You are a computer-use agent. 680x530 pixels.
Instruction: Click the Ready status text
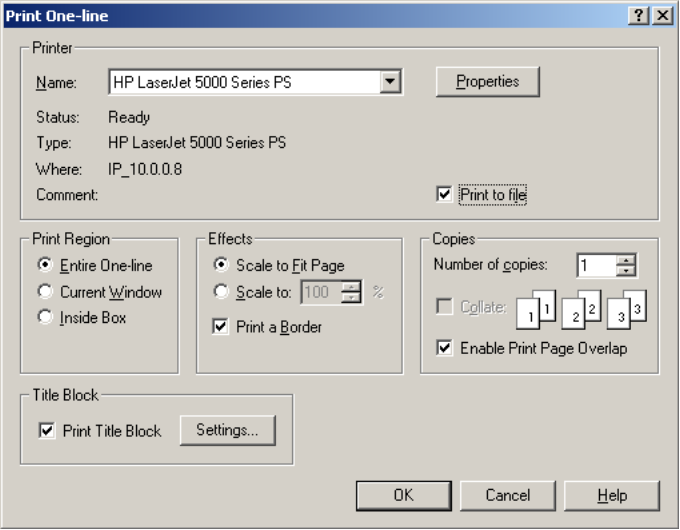129,117
